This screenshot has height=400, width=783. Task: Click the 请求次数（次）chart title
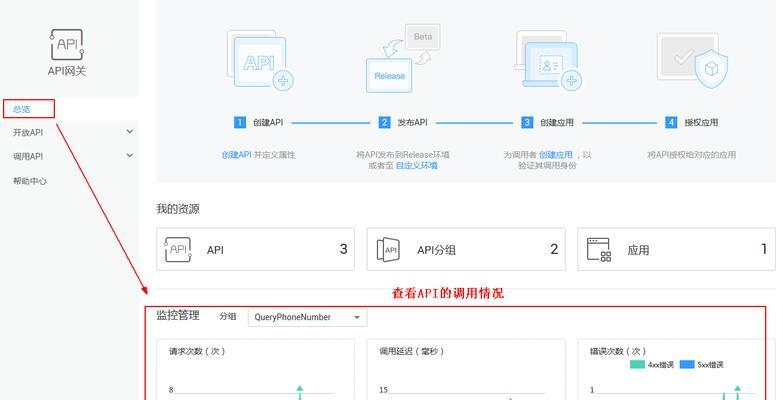tap(197, 352)
